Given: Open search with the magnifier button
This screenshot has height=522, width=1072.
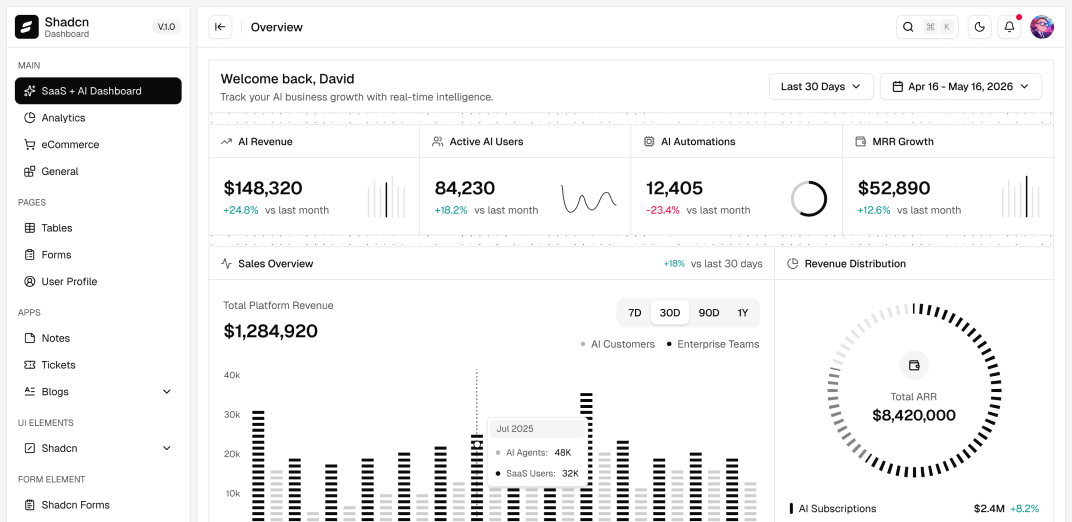Looking at the screenshot, I should click(x=908, y=27).
